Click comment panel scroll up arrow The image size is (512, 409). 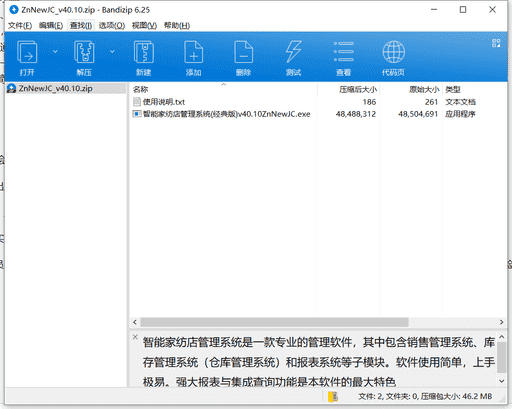(x=502, y=337)
